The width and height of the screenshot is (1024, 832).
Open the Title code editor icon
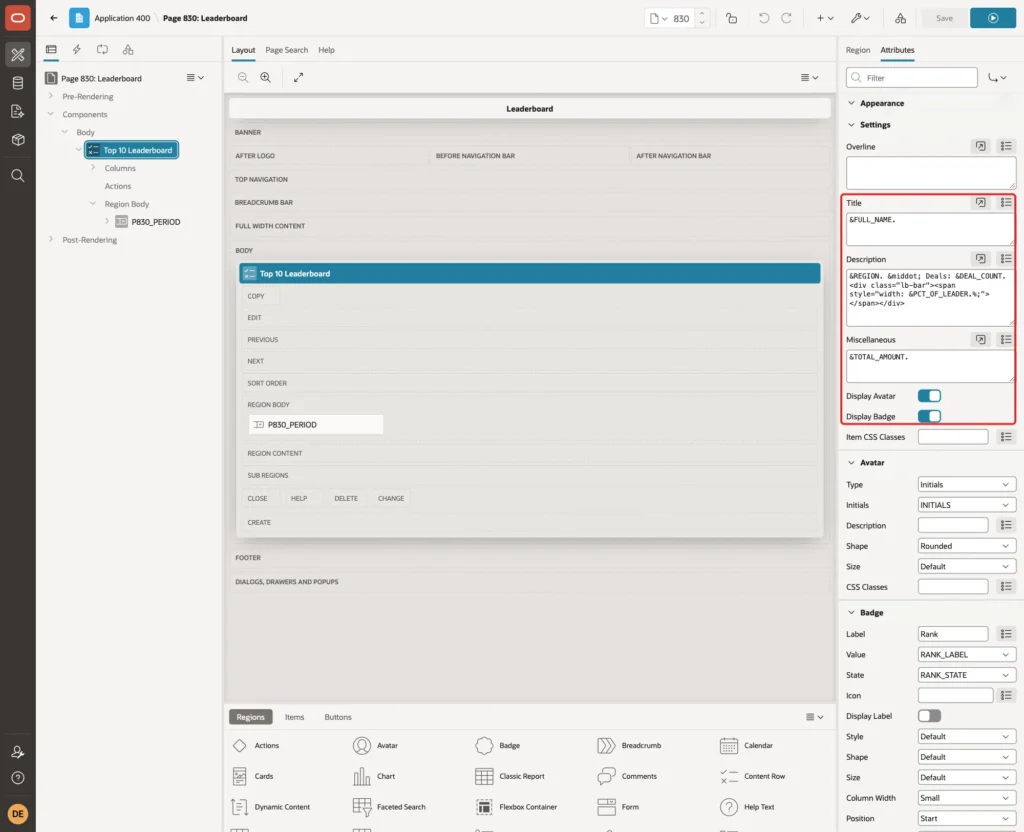pos(980,202)
